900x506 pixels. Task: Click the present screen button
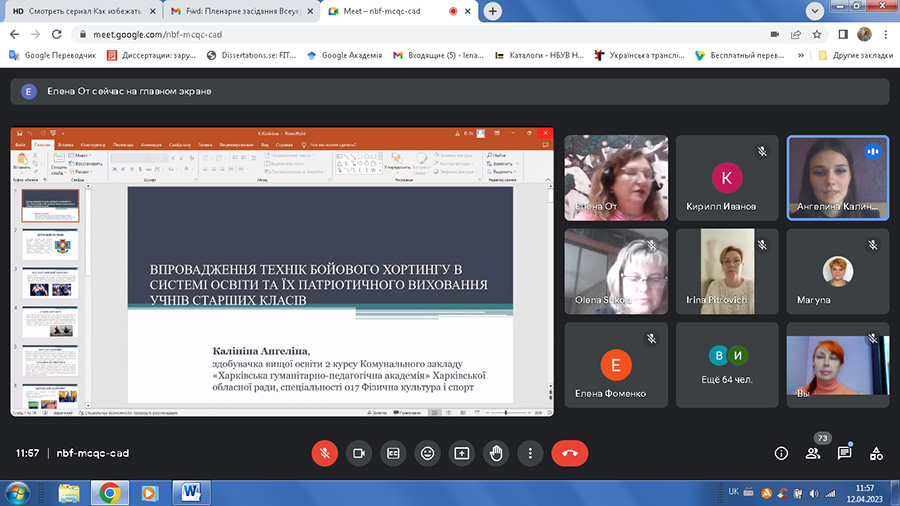(461, 453)
